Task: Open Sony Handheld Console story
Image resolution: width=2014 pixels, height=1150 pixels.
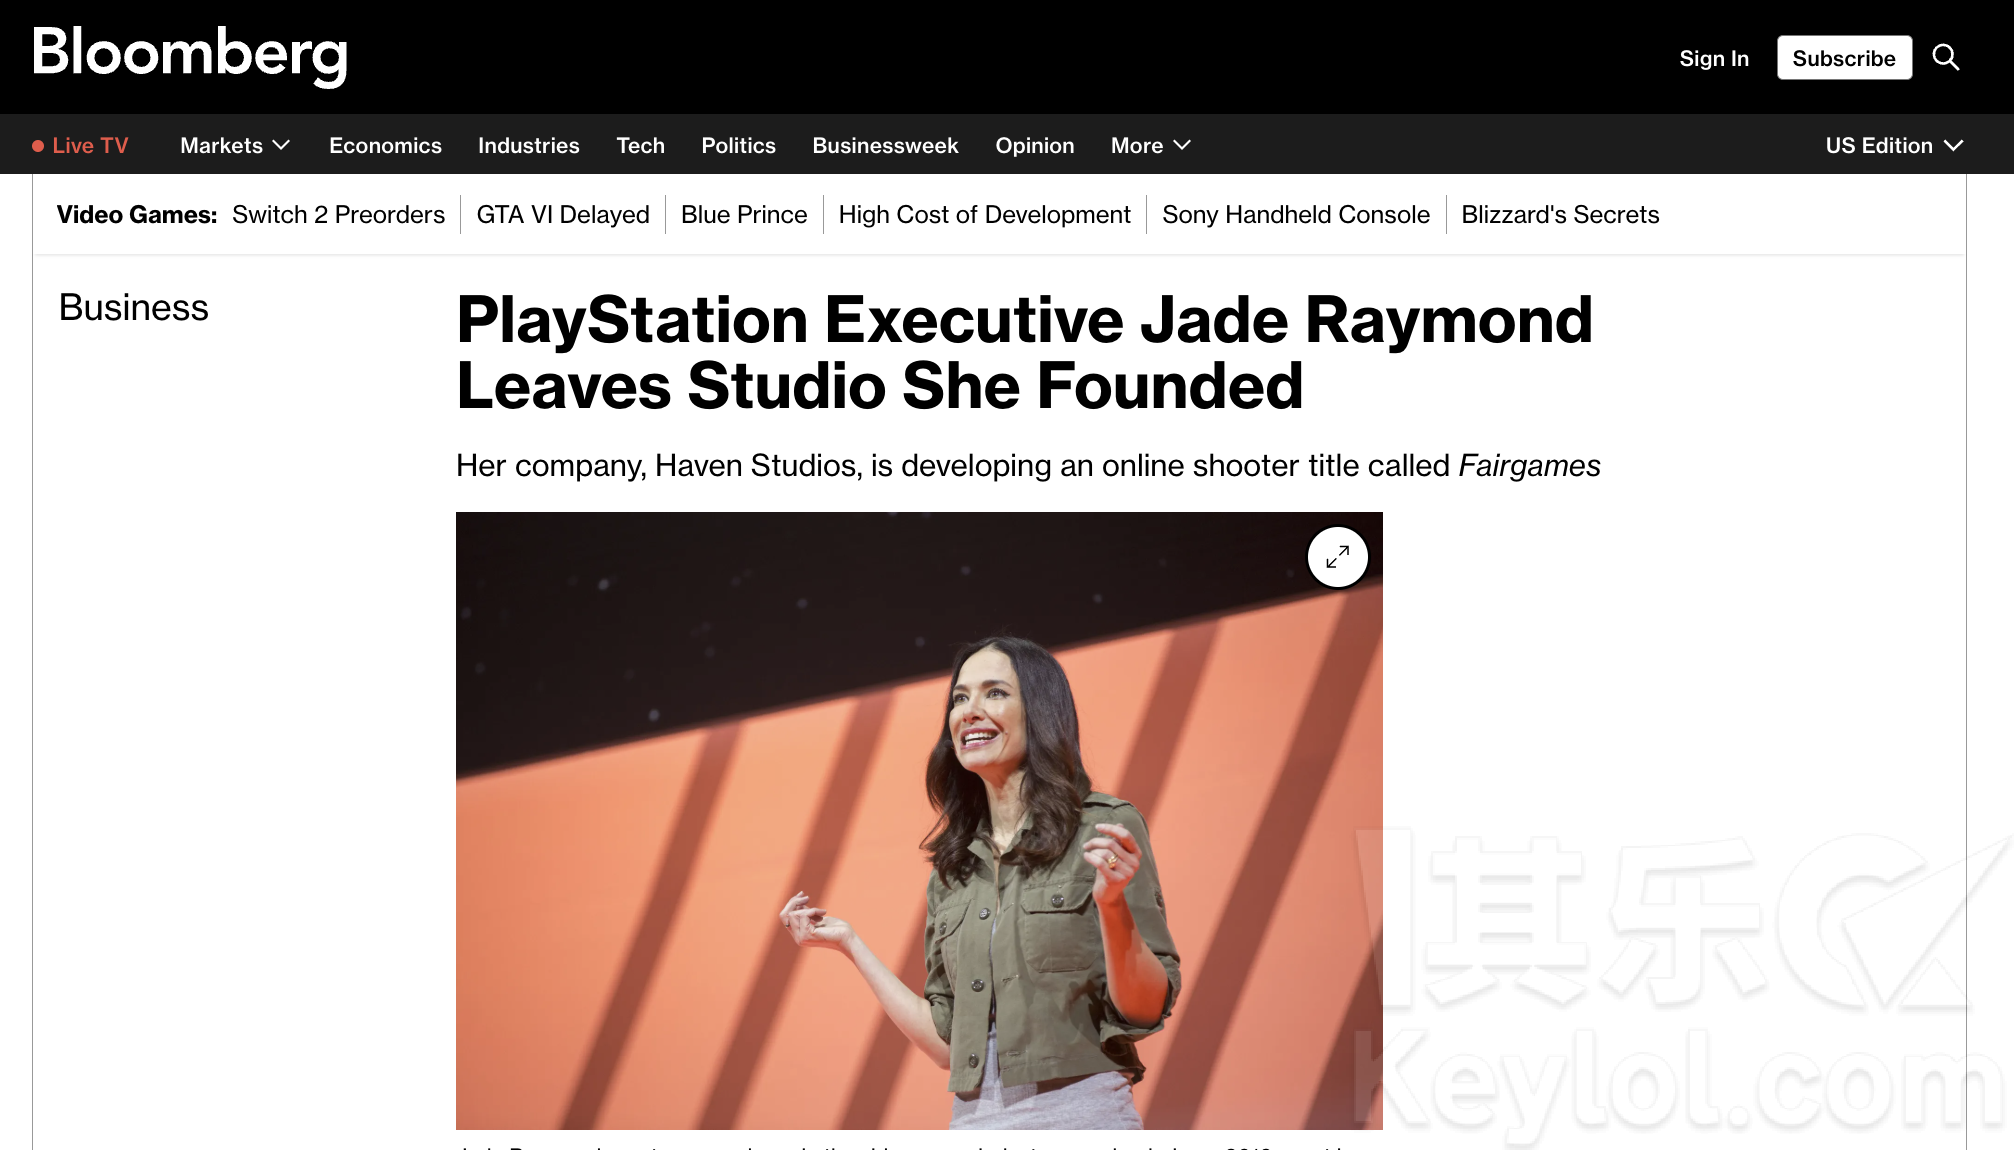Action: tap(1296, 215)
